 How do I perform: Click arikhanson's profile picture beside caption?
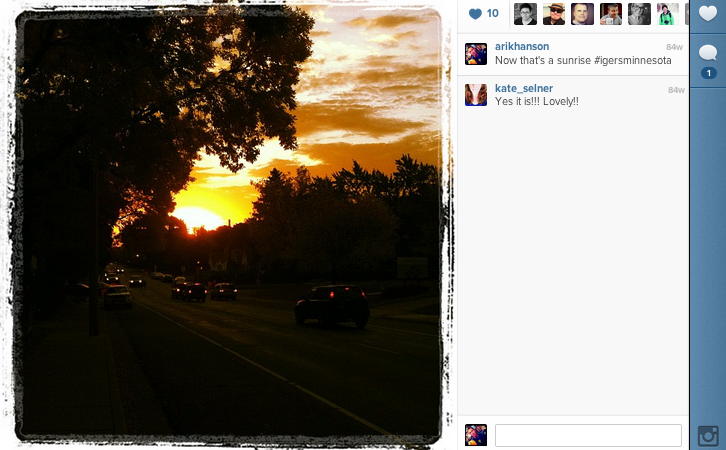476,54
